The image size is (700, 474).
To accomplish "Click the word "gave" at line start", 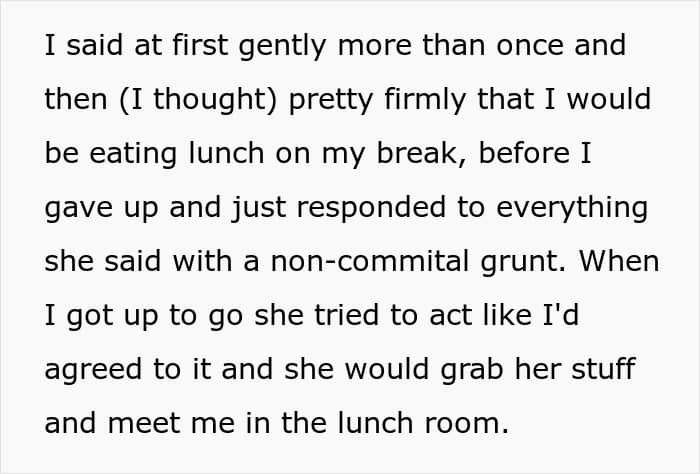I will (78, 209).
